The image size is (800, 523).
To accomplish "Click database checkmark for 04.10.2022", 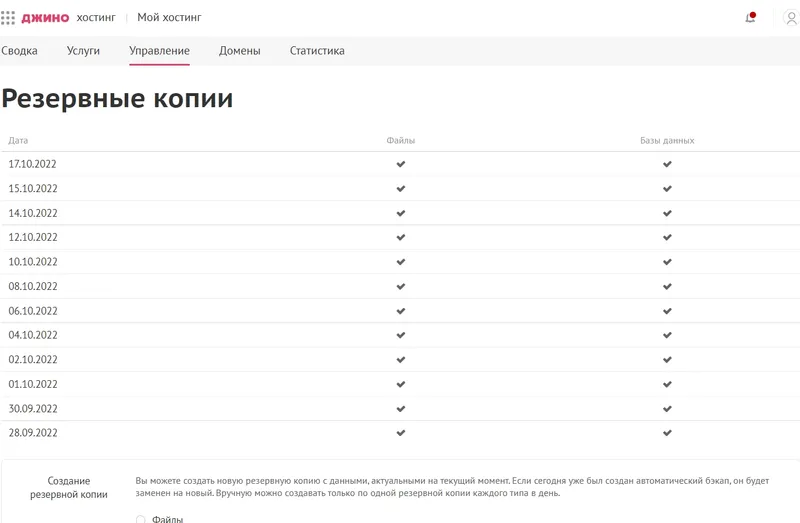I will (667, 335).
